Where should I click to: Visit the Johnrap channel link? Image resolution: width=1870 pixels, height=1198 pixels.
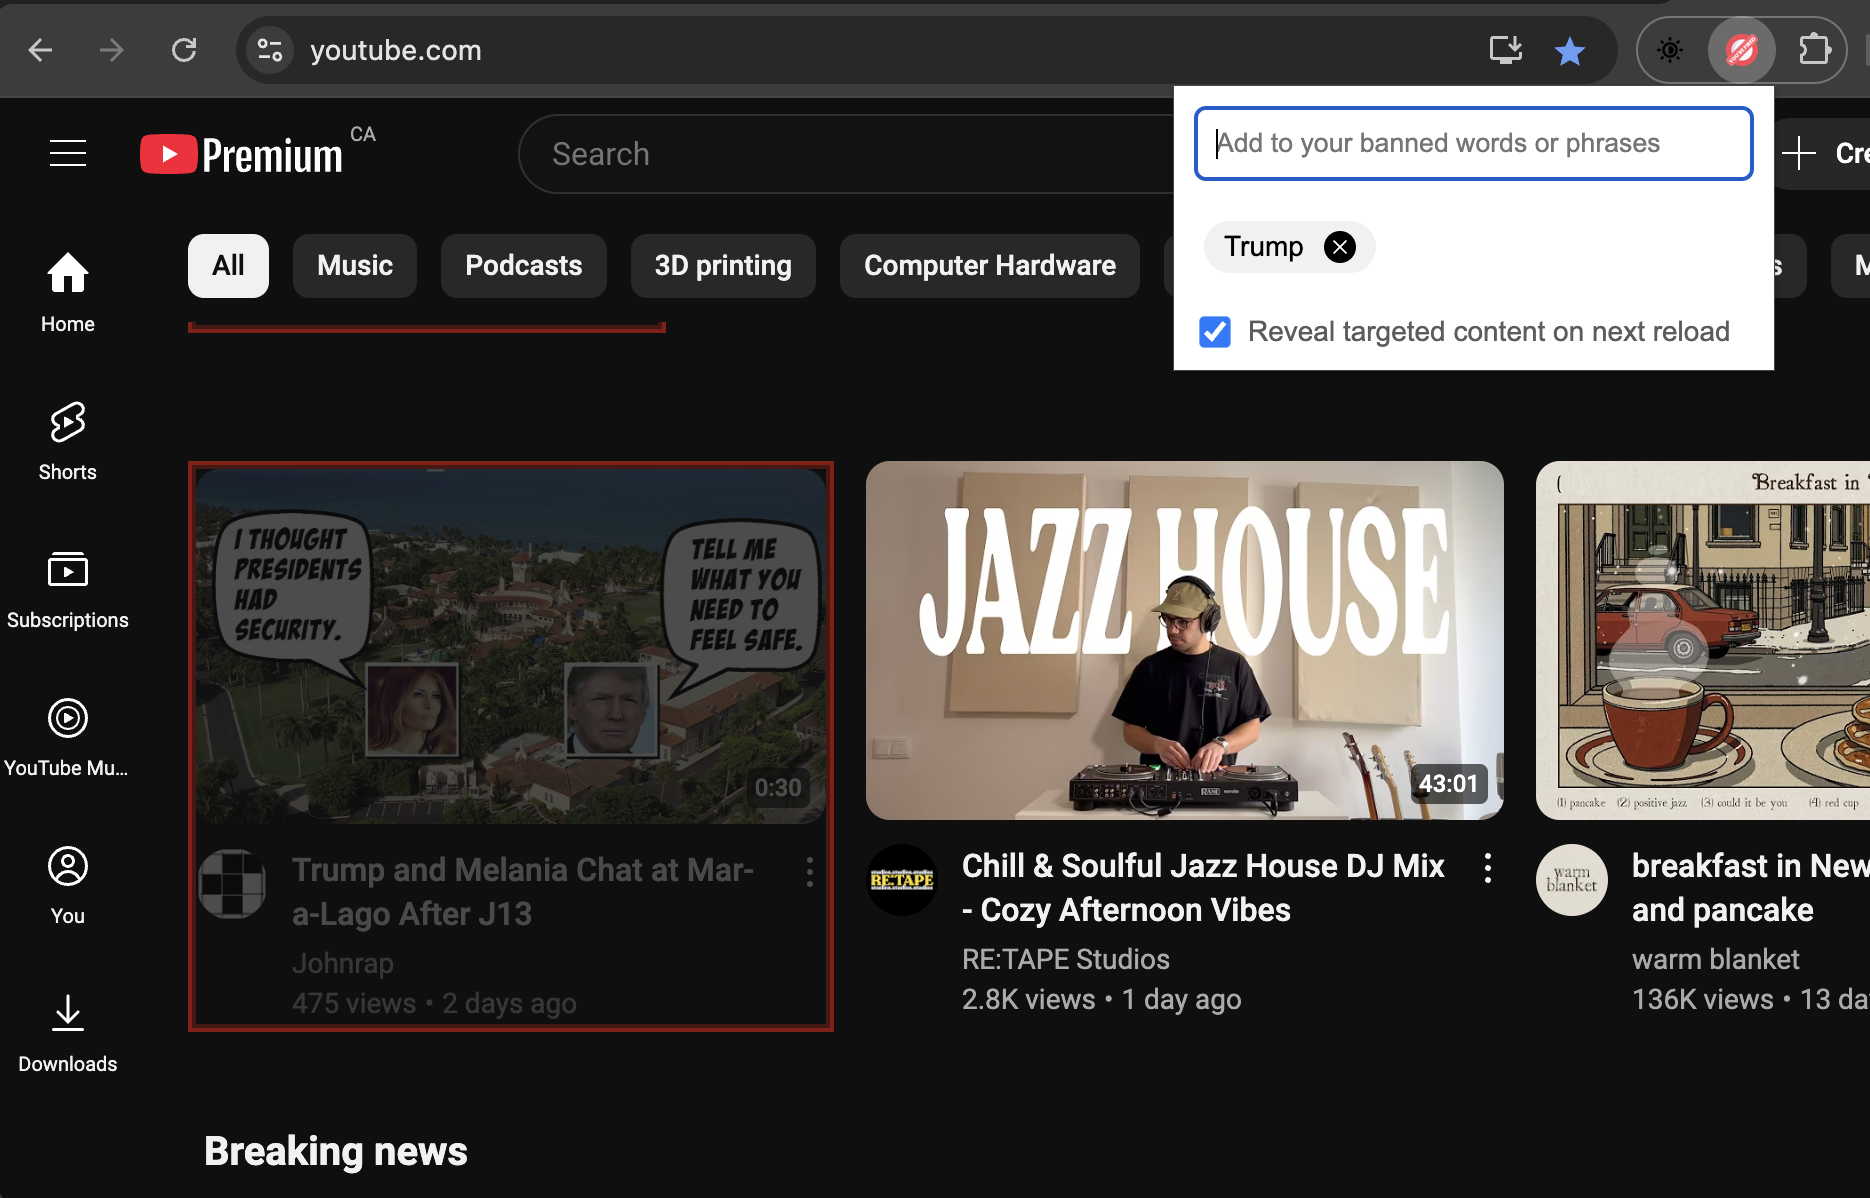(343, 963)
